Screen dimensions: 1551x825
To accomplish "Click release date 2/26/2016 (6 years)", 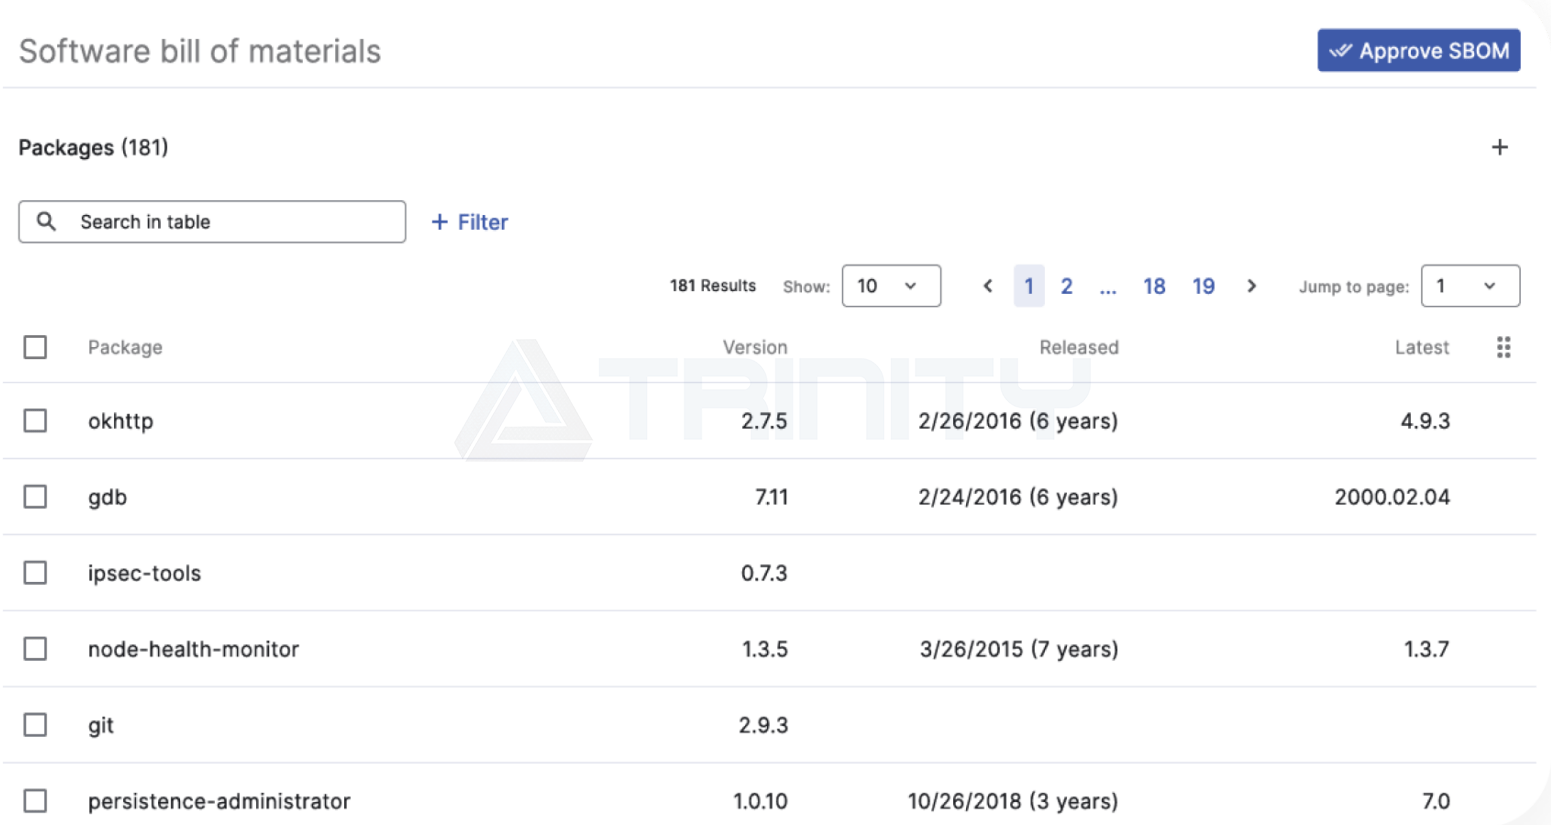I will pyautogui.click(x=1018, y=421).
